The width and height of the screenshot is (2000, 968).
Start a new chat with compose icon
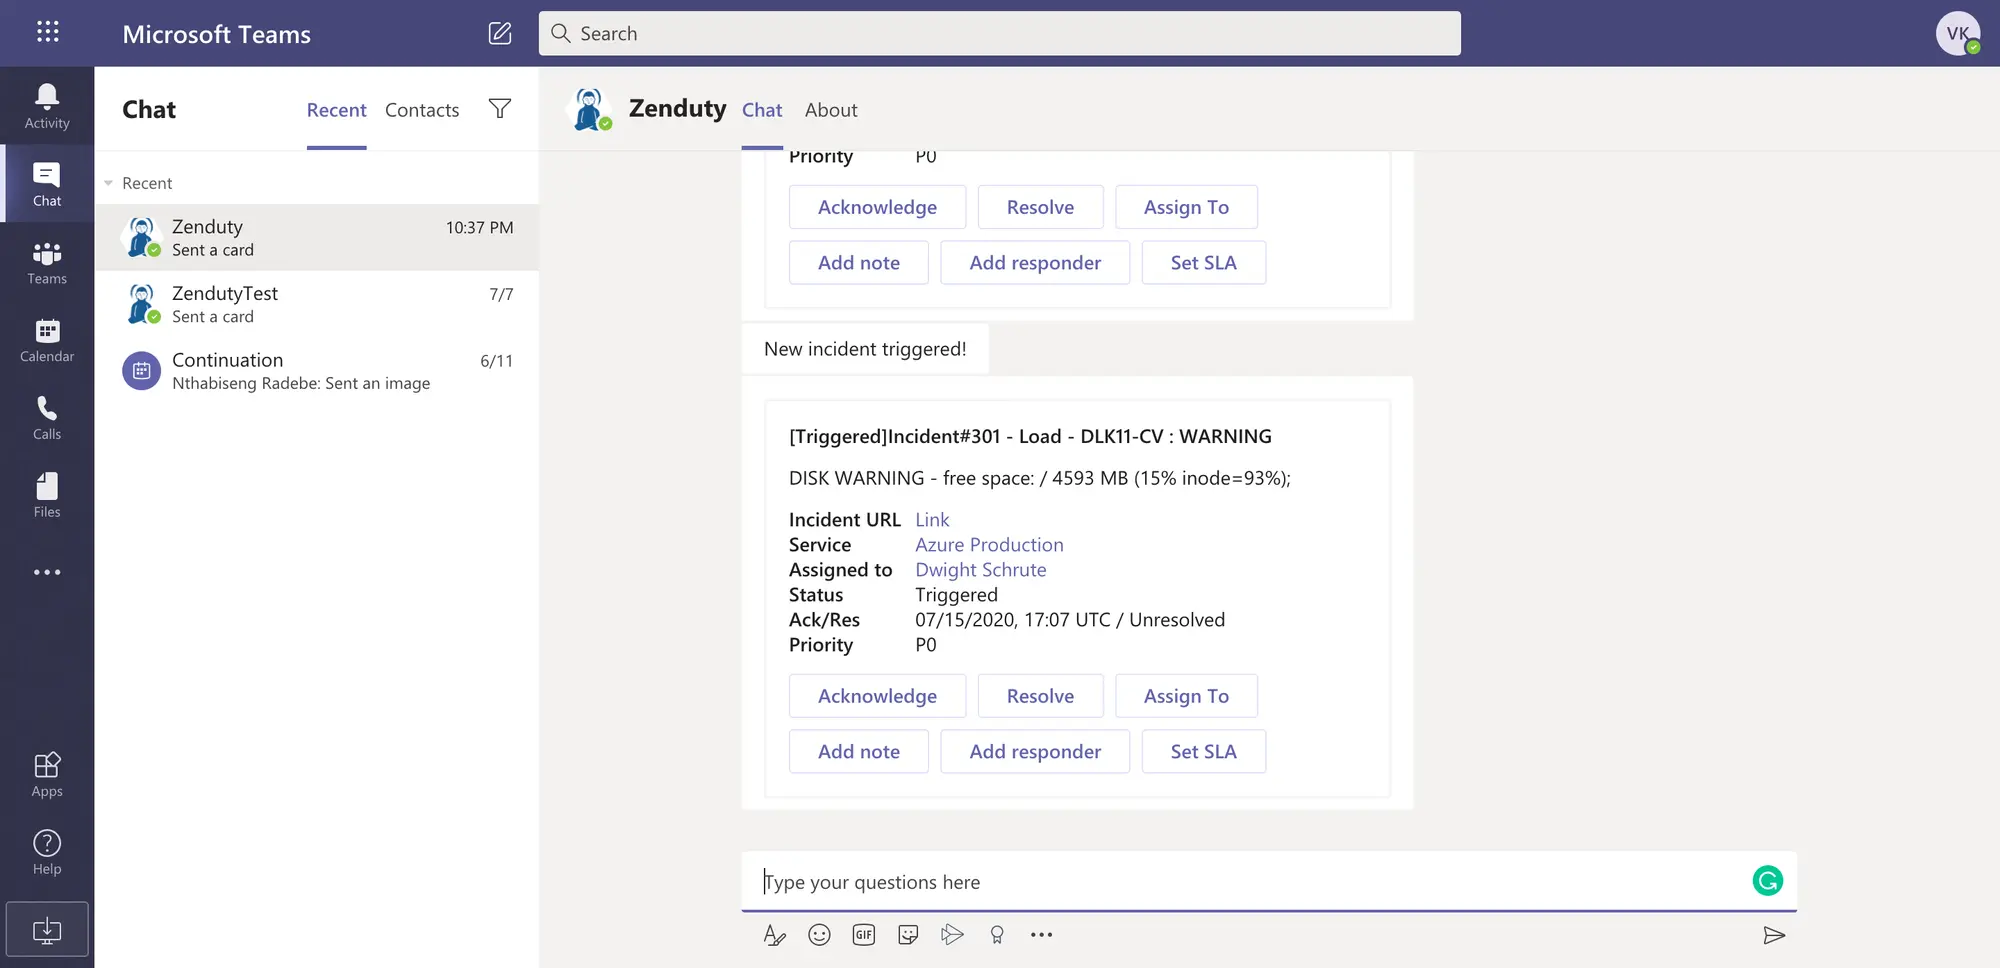click(x=500, y=33)
